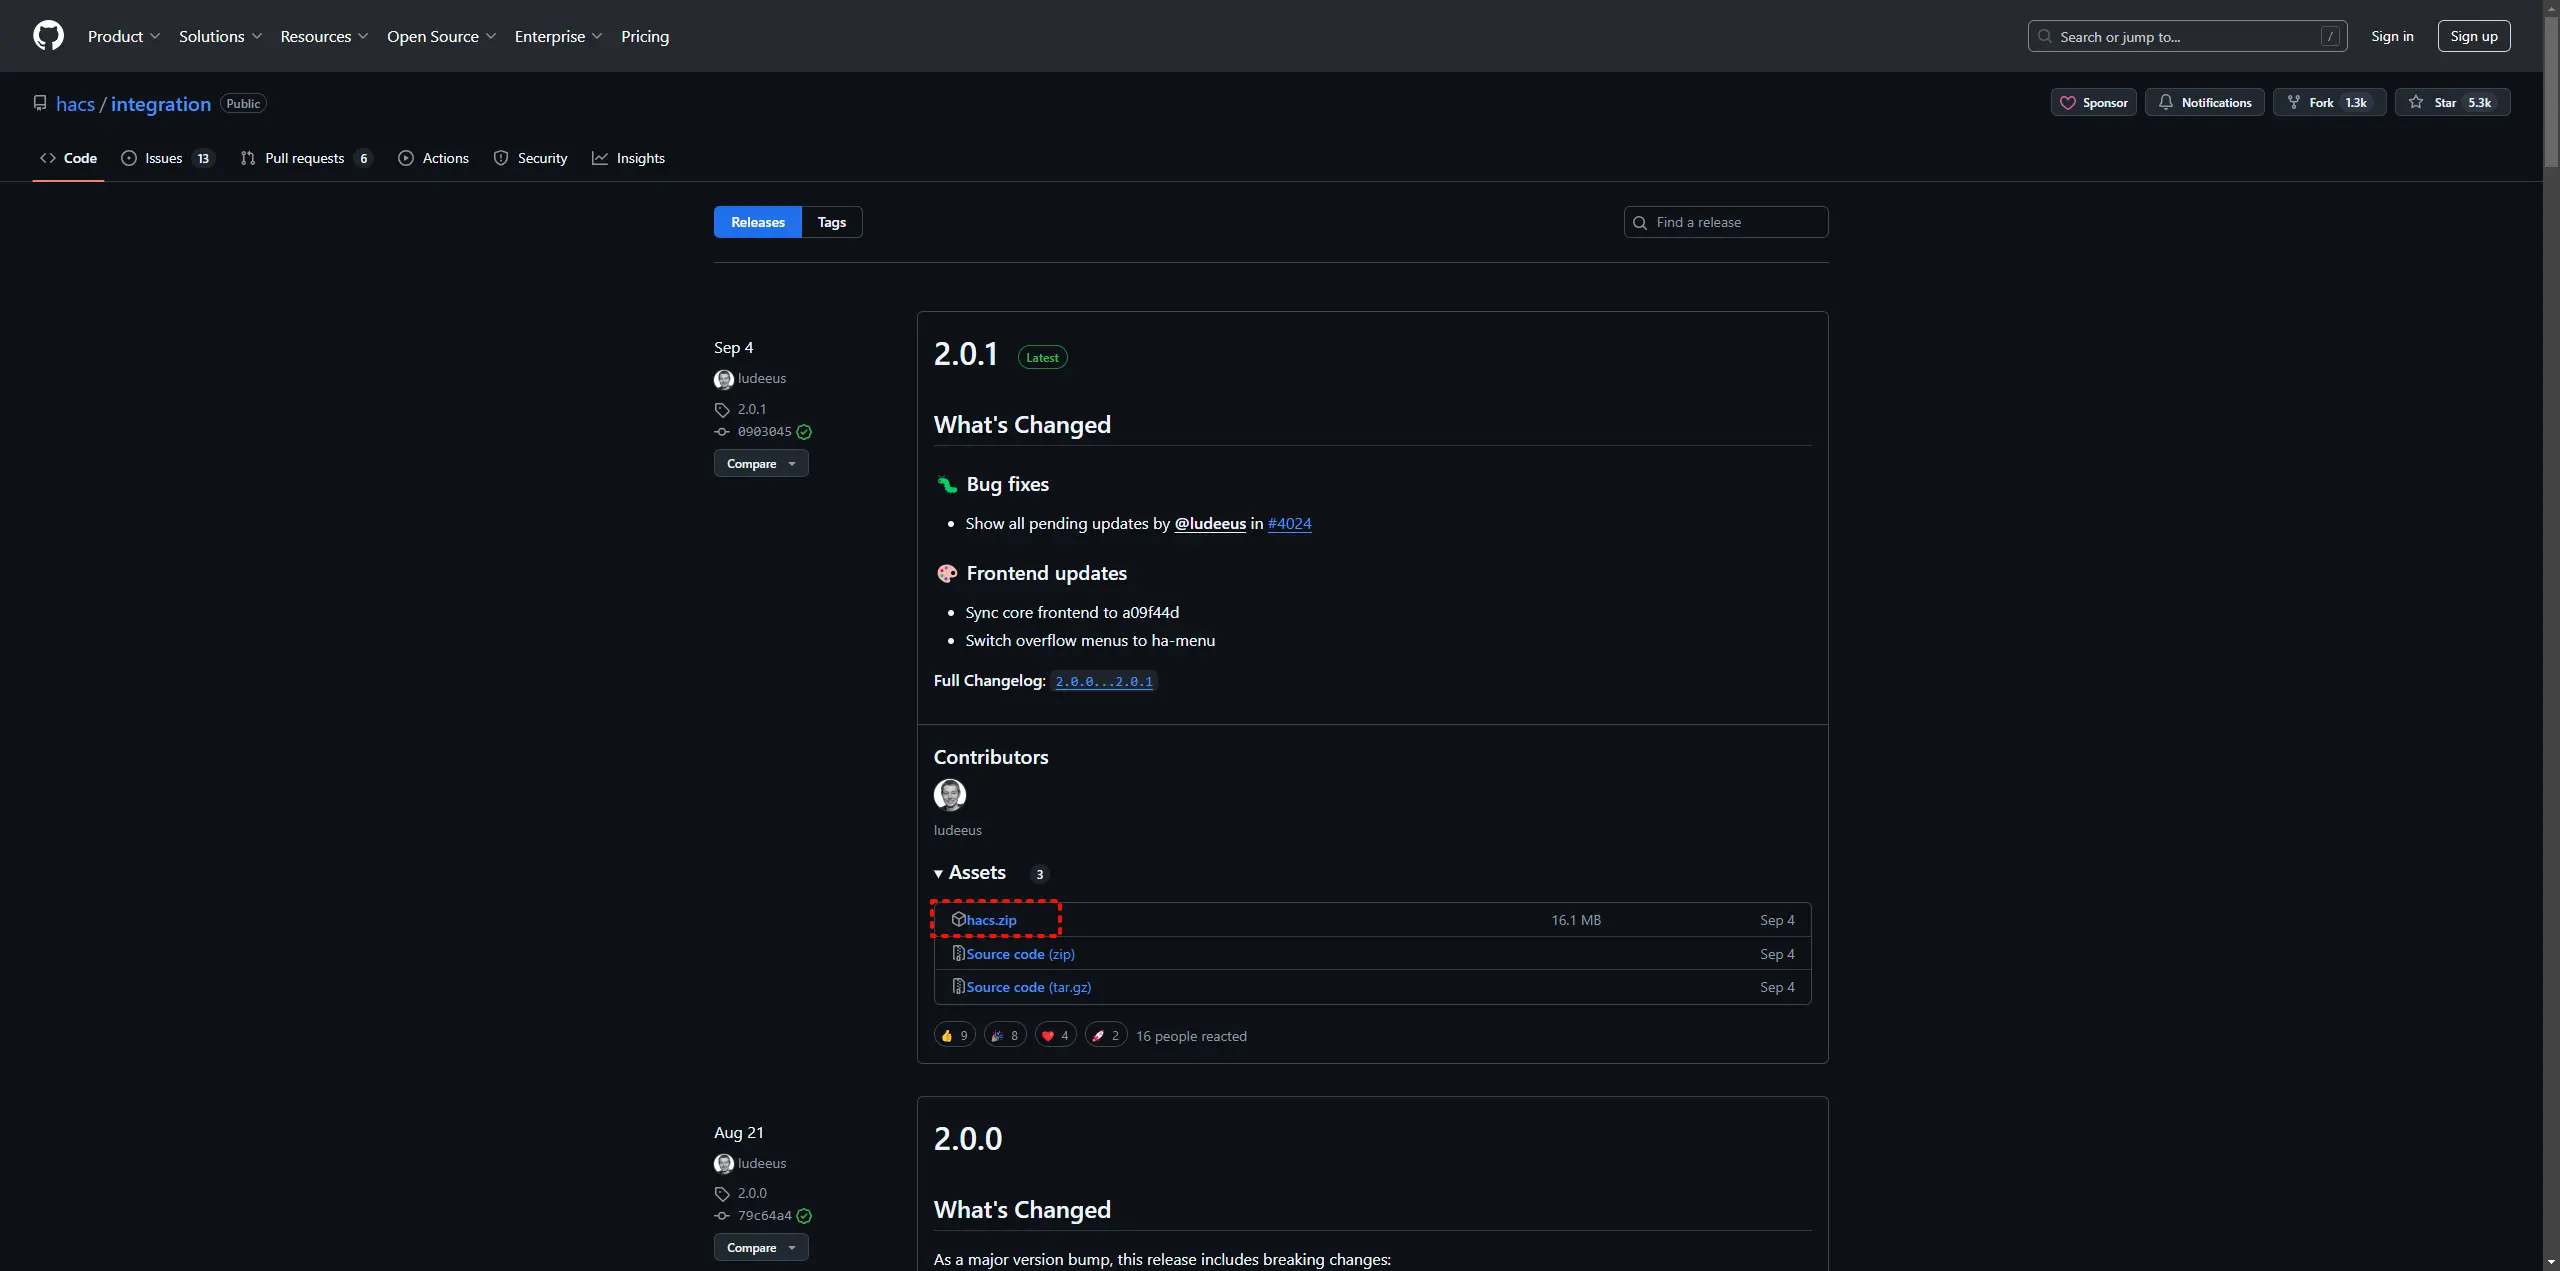Expand the Open Source menu
The image size is (2560, 1271).
(441, 37)
